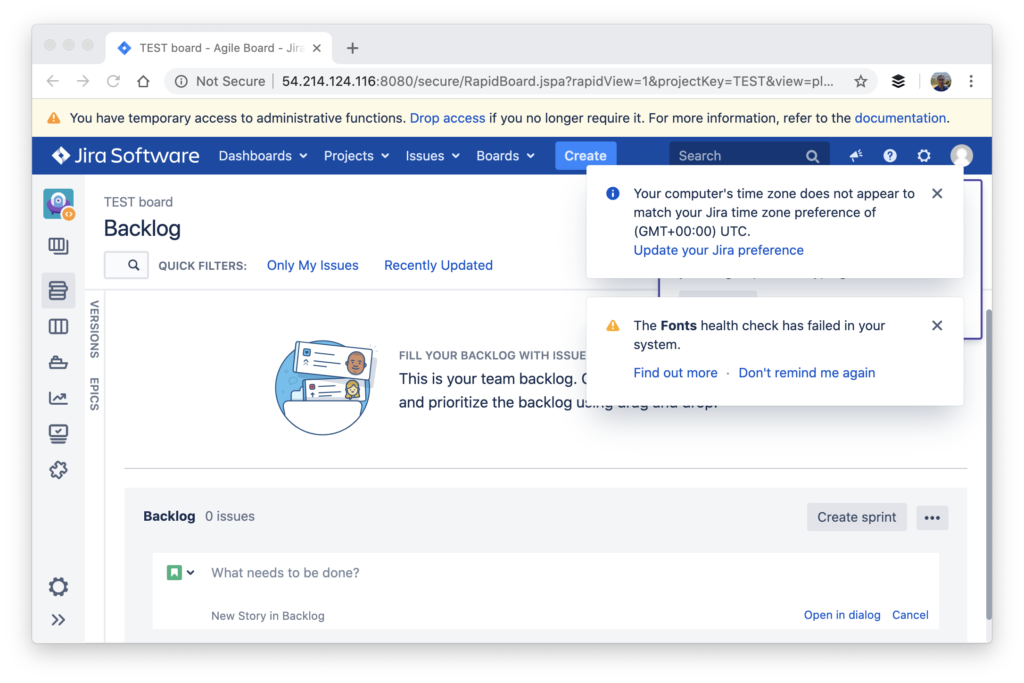Click Don't remind me again link
The height and width of the screenshot is (683, 1024).
pos(807,373)
